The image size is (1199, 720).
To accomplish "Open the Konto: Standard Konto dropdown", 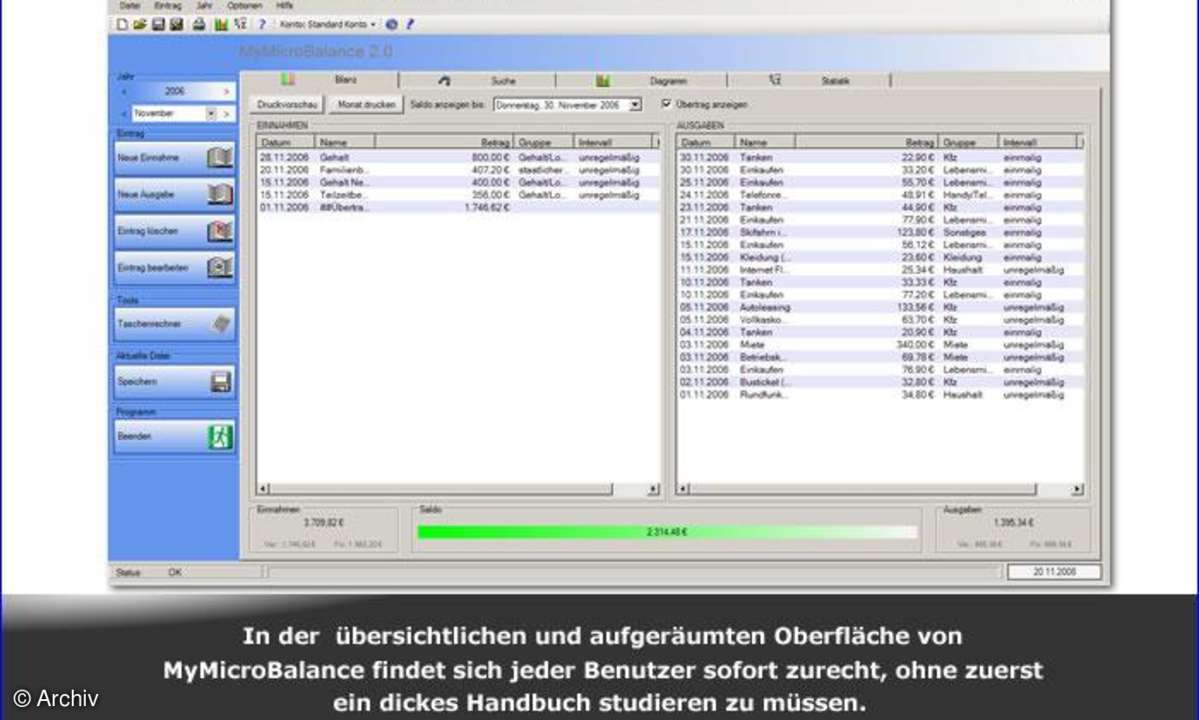I will point(327,24).
